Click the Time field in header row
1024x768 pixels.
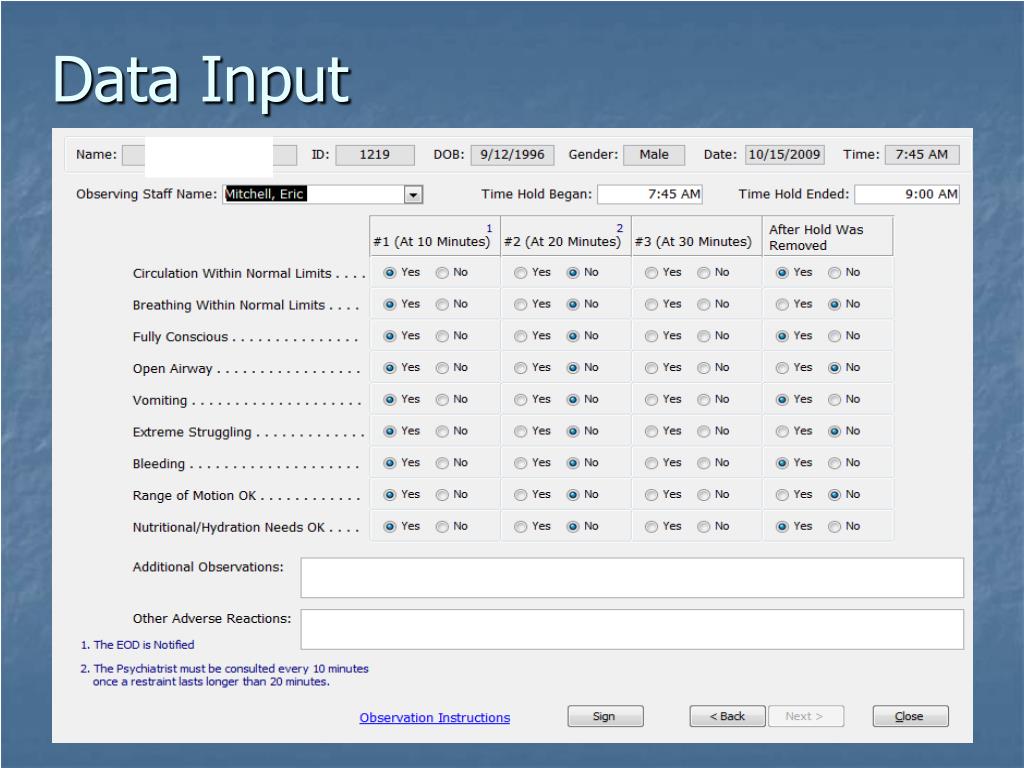pyautogui.click(x=921, y=155)
